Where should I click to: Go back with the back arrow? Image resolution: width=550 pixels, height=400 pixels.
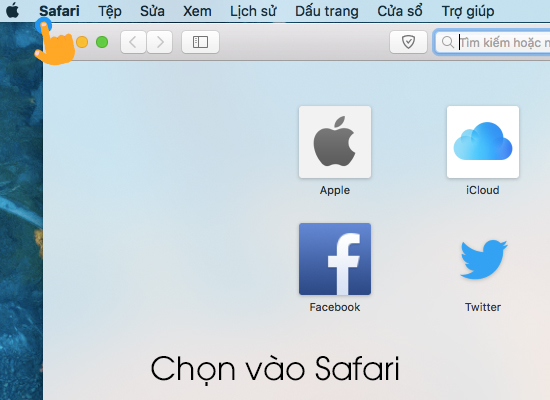click(x=133, y=42)
